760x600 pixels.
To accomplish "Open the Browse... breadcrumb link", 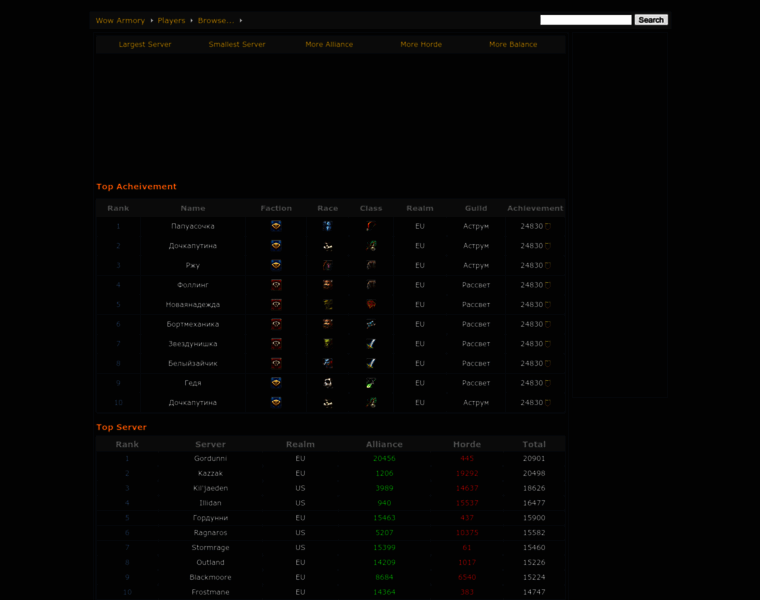I will (216, 20).
